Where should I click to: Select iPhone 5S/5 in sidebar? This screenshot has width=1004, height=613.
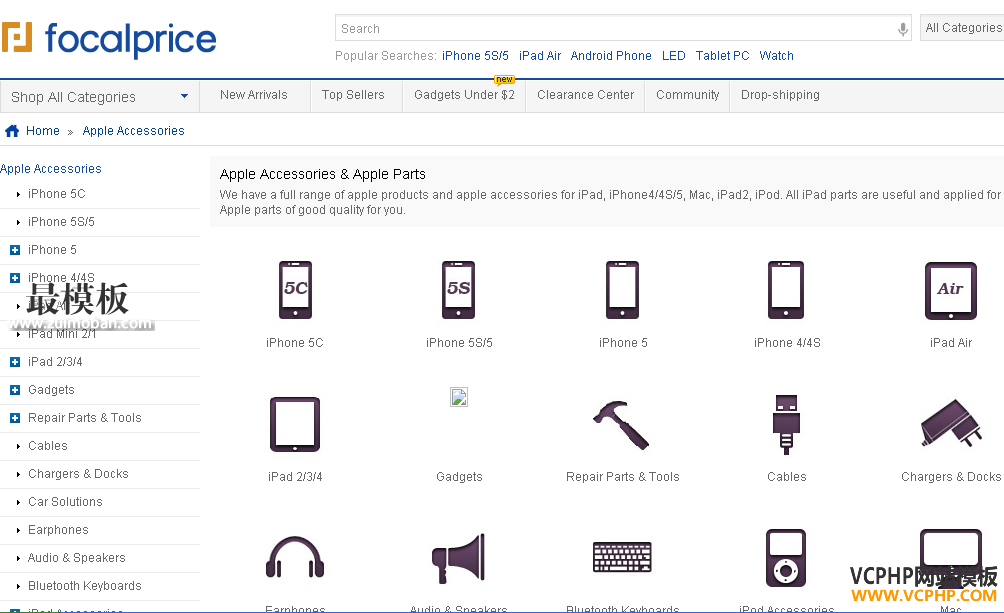coord(61,222)
